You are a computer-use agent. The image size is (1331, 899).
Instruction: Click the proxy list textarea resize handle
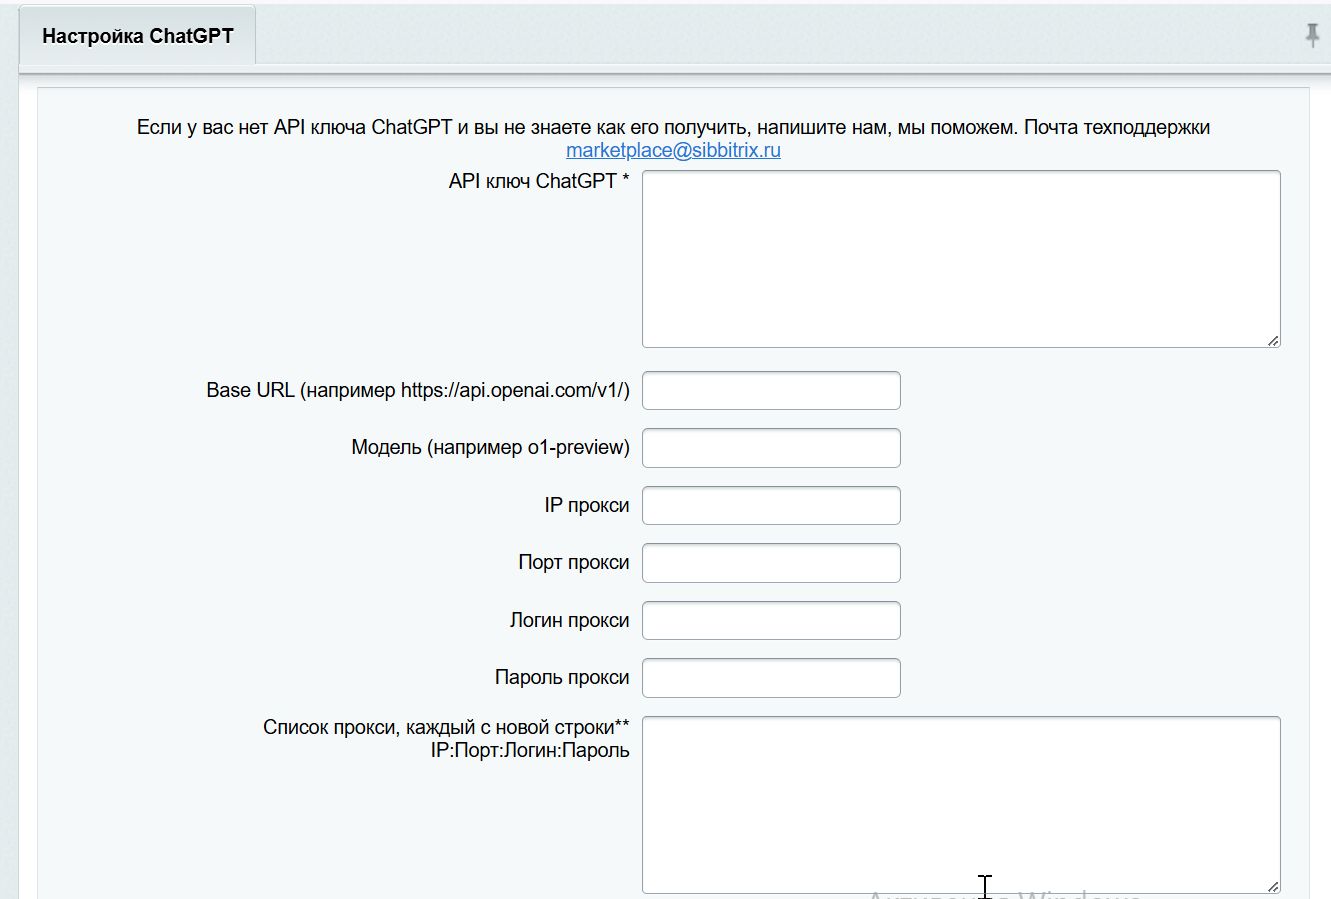1274,886
